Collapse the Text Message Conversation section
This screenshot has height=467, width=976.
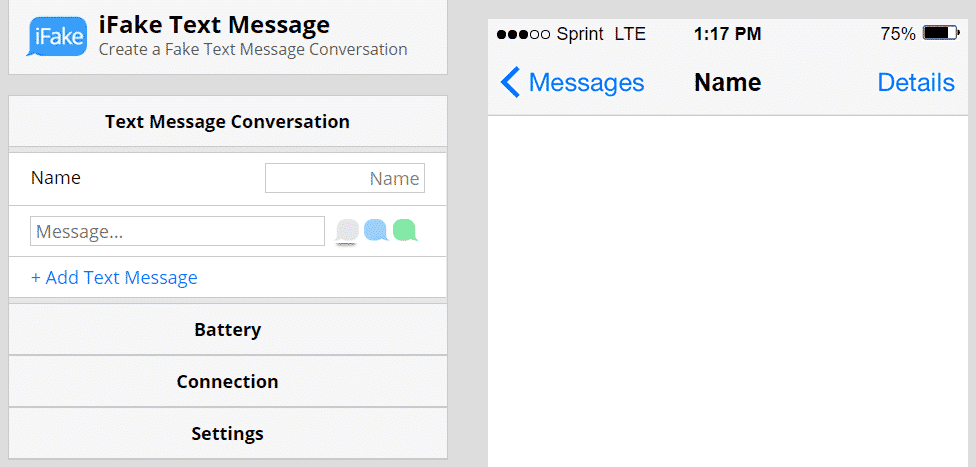pos(227,122)
